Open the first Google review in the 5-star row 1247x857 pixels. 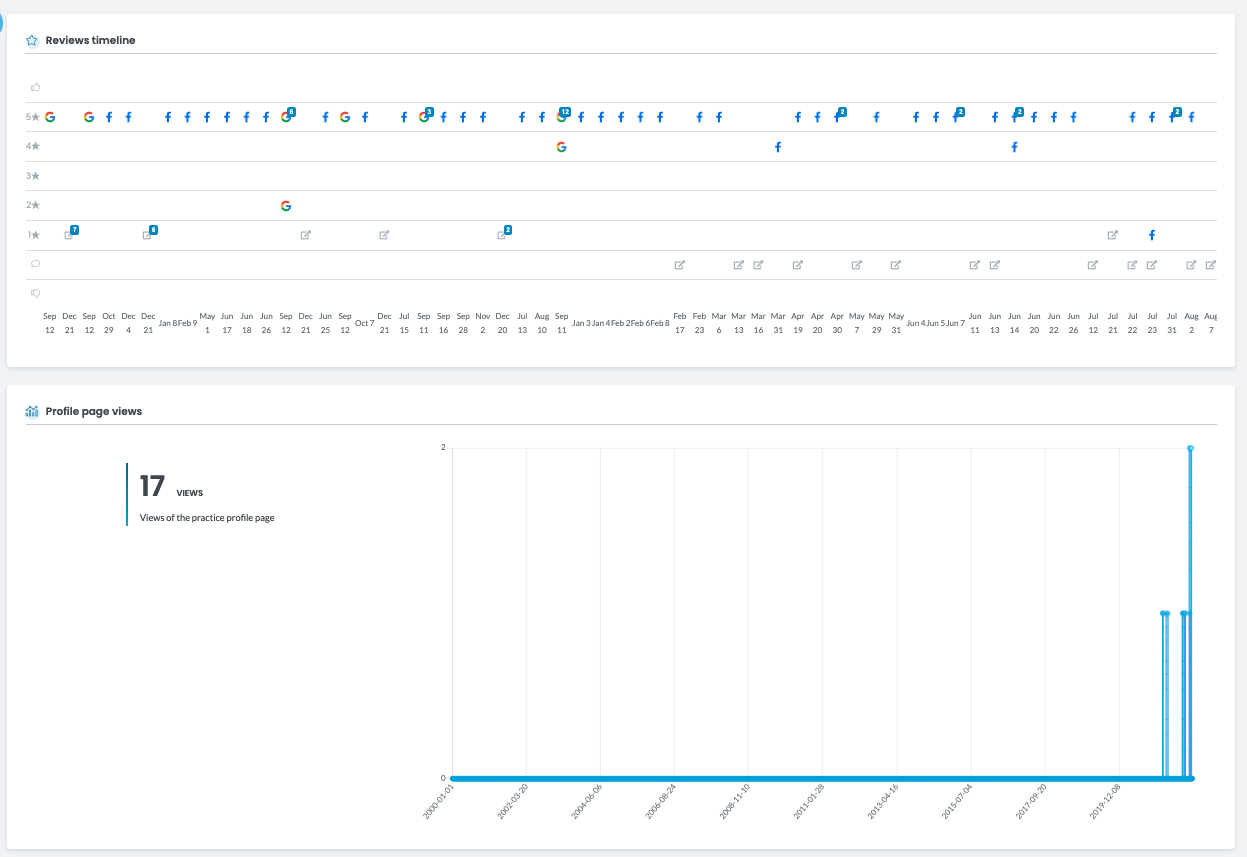coord(50,116)
